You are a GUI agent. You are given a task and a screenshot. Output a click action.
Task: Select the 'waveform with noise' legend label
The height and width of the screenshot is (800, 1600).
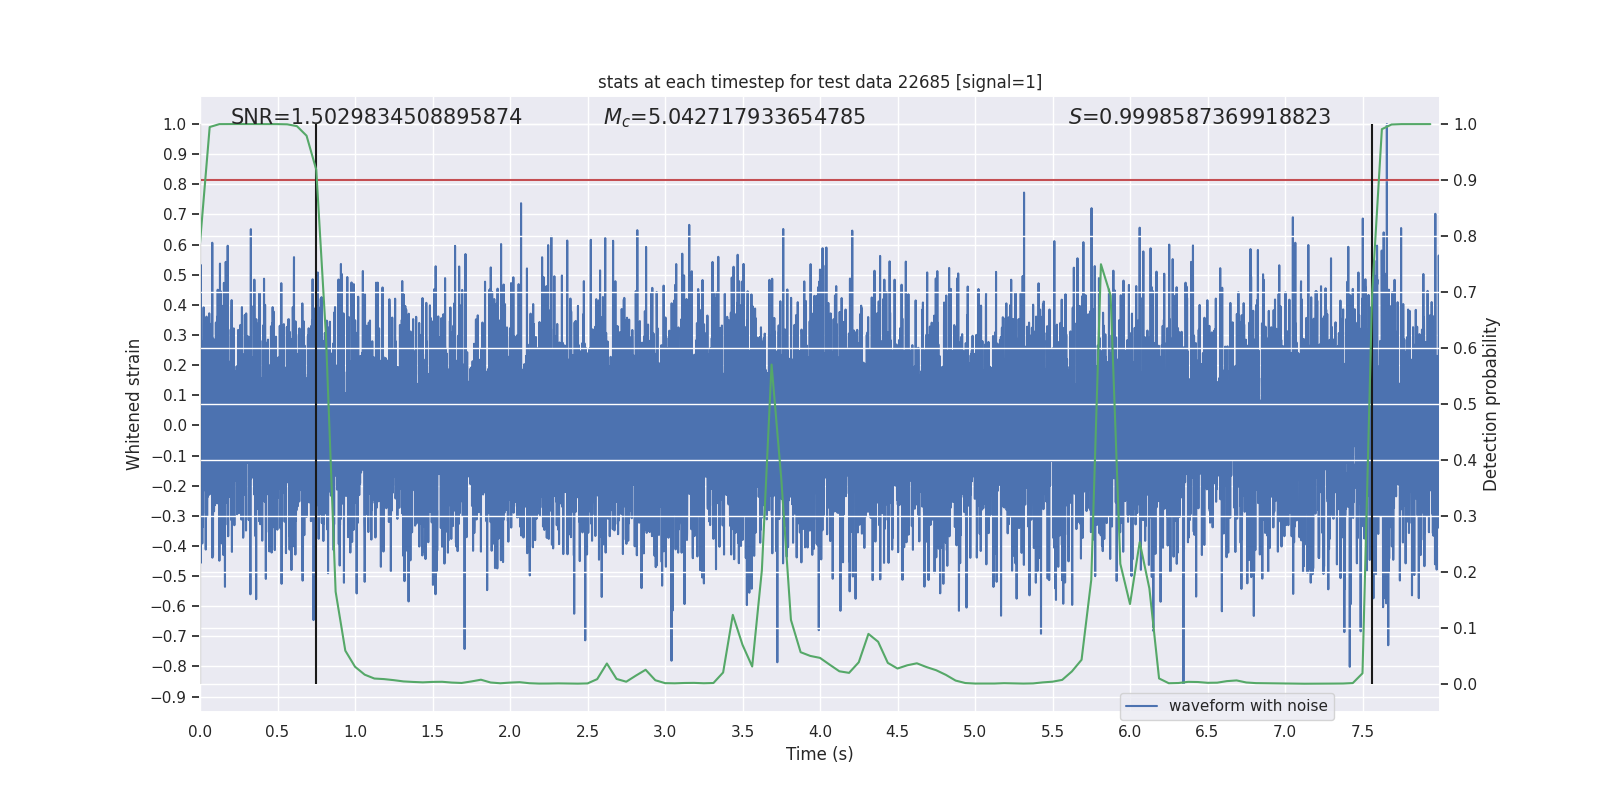coord(1247,706)
